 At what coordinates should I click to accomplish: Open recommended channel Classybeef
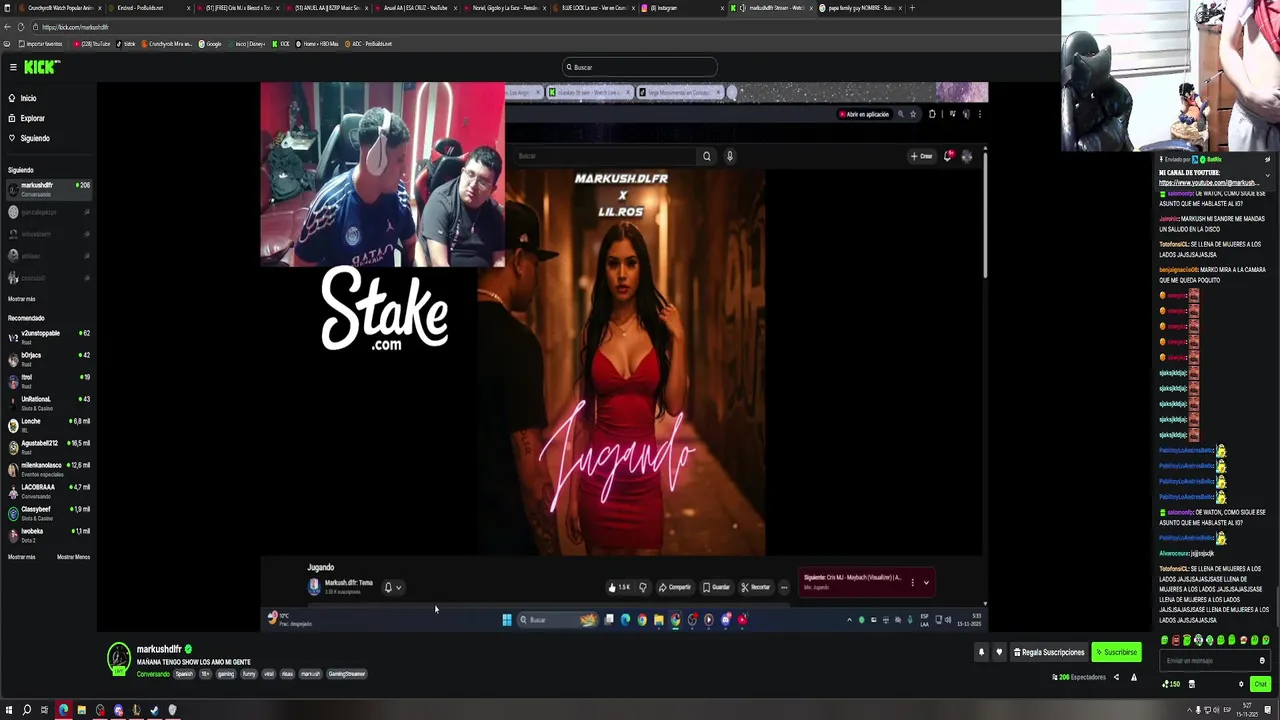coord(49,512)
